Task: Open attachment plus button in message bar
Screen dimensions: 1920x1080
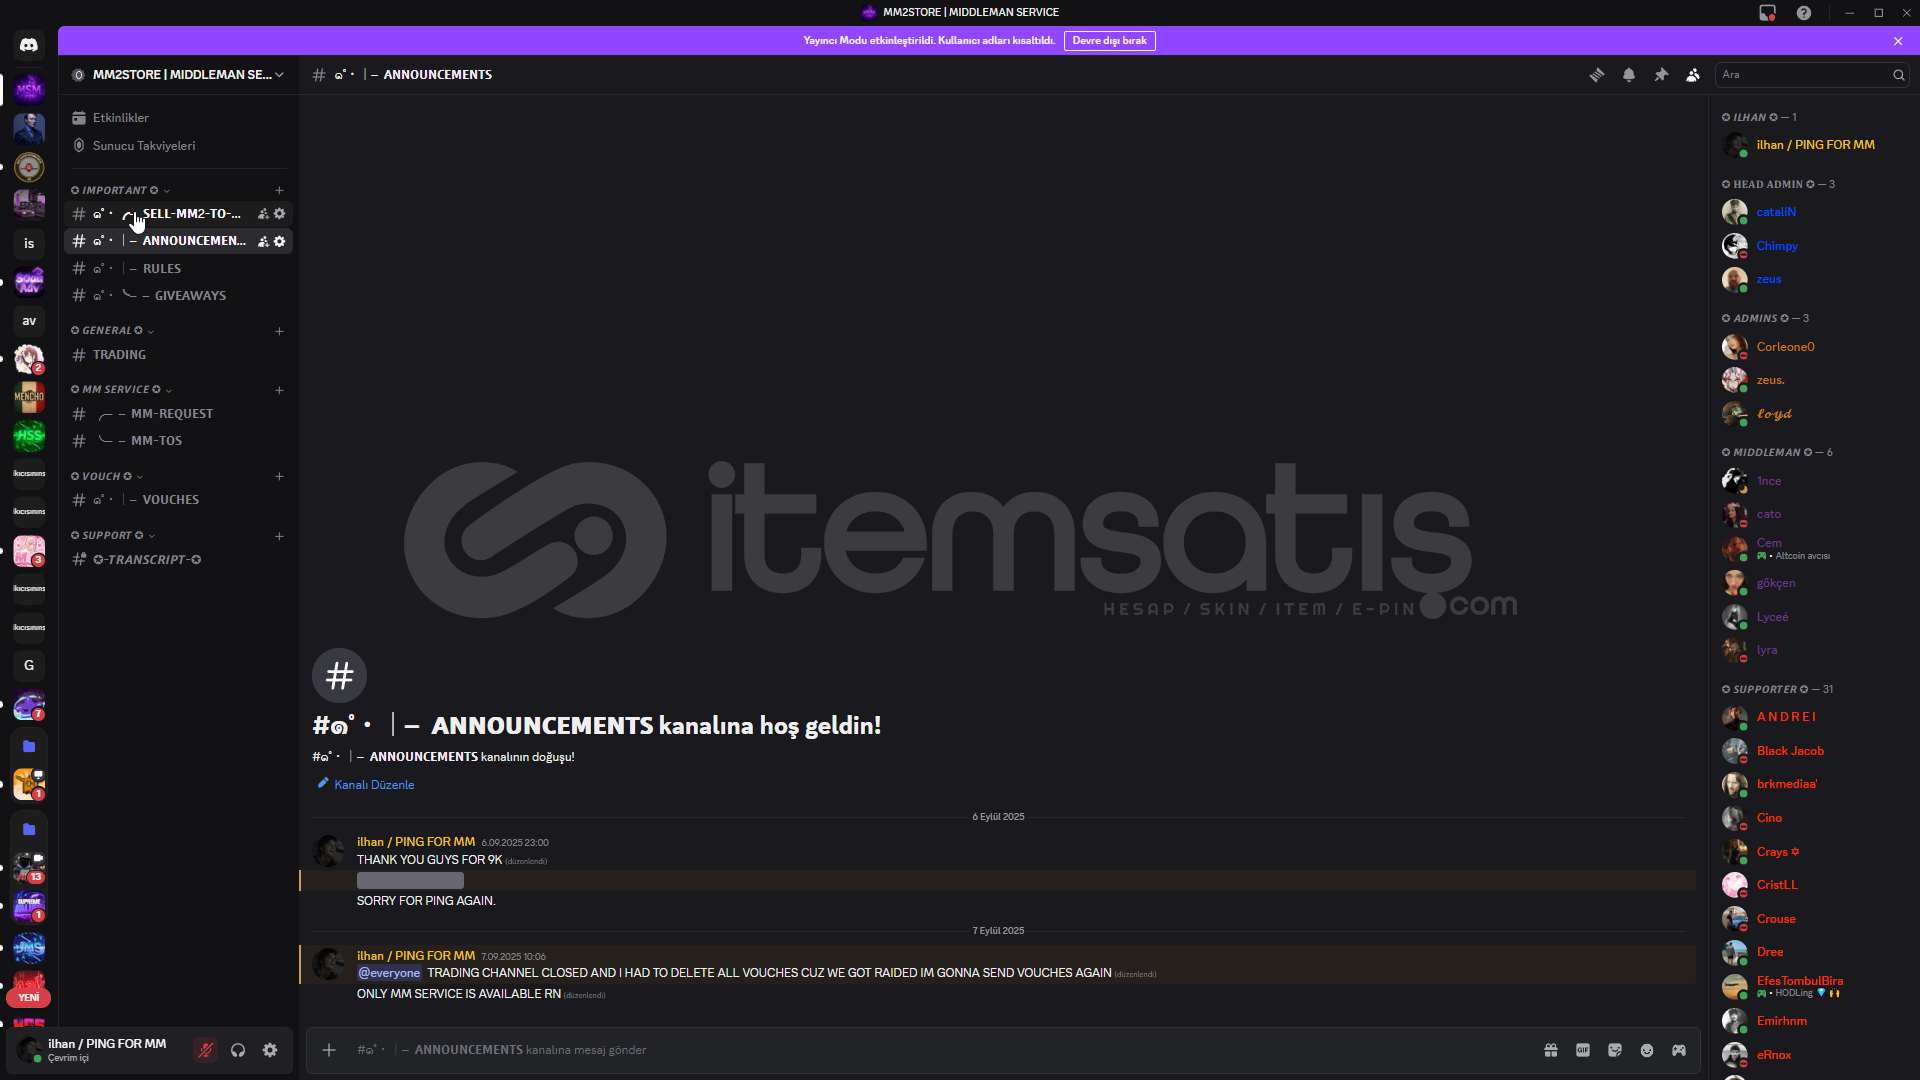Action: [x=329, y=1050]
